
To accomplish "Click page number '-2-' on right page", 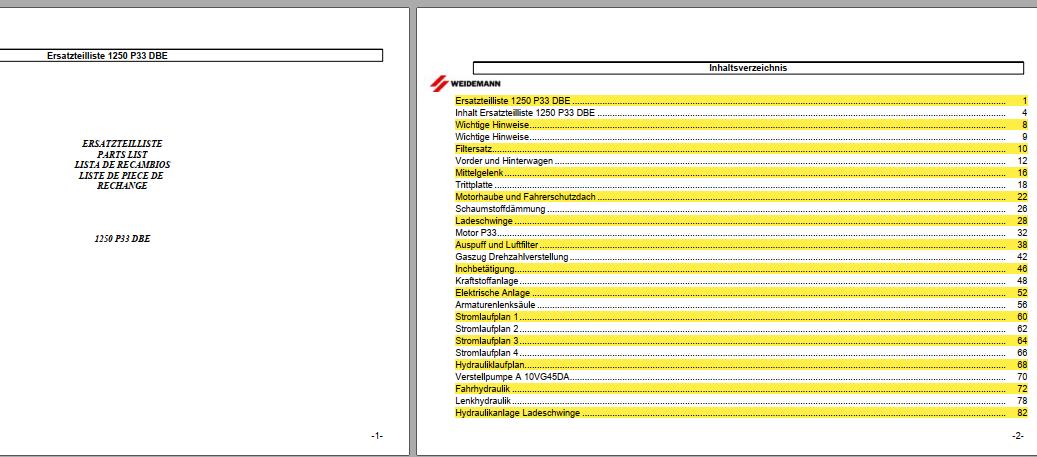I will tap(1017, 435).
